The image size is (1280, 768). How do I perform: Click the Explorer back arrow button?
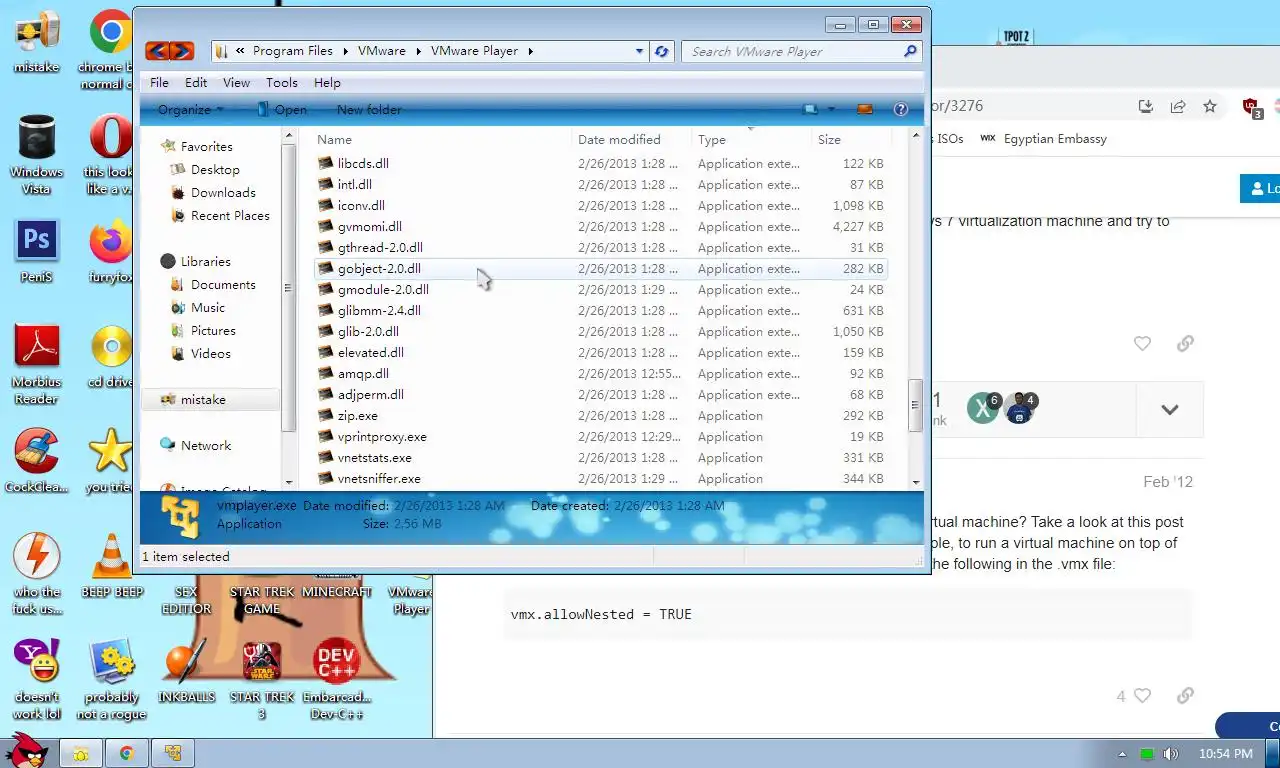(x=157, y=51)
